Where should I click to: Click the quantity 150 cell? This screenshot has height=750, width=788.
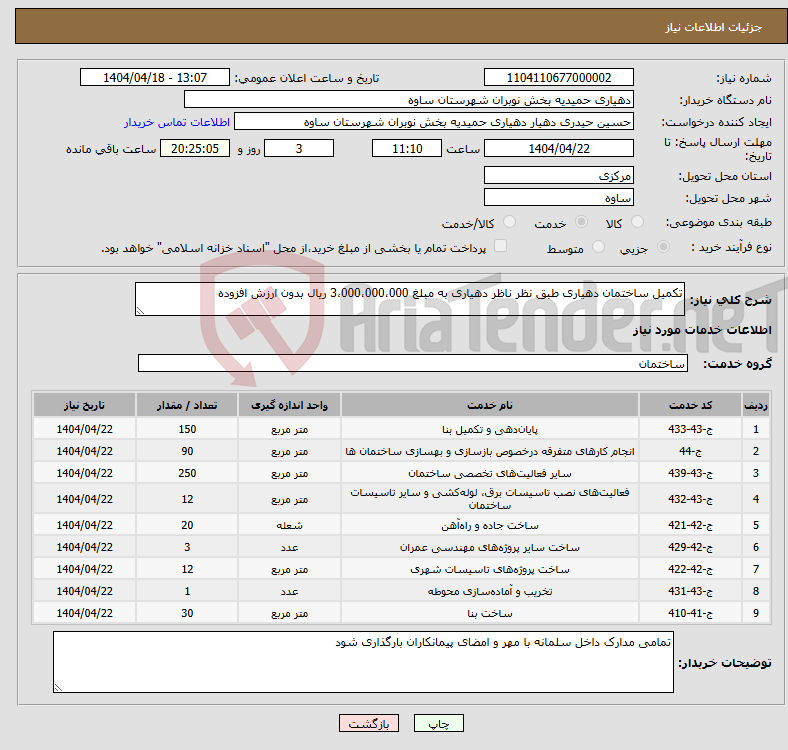click(x=187, y=429)
